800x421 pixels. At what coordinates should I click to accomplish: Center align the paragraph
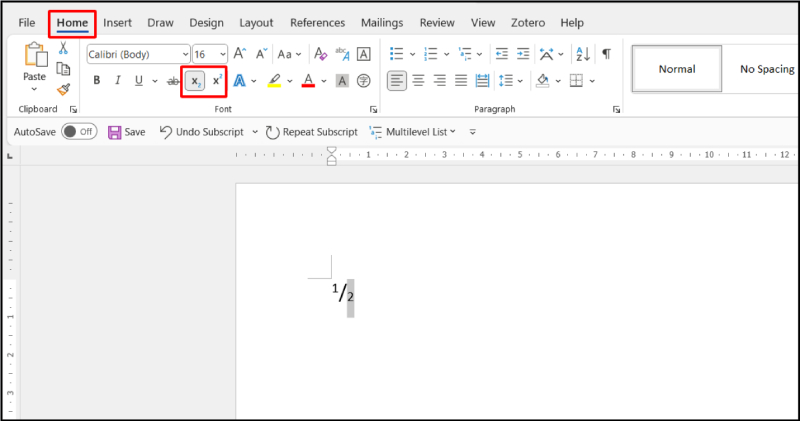[x=419, y=81]
